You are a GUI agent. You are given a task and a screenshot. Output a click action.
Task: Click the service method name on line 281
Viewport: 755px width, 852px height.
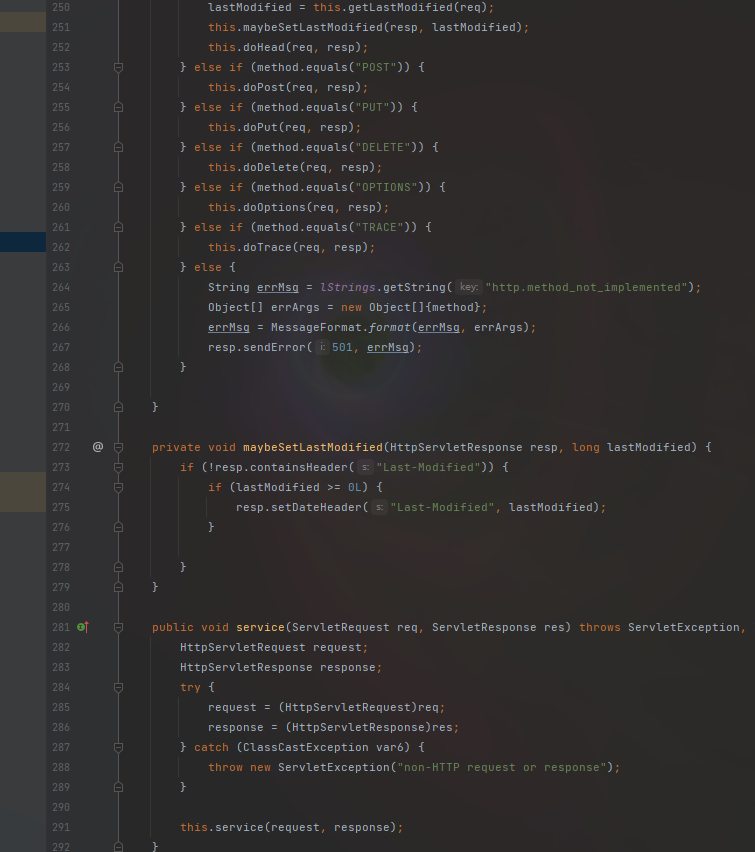(260, 627)
